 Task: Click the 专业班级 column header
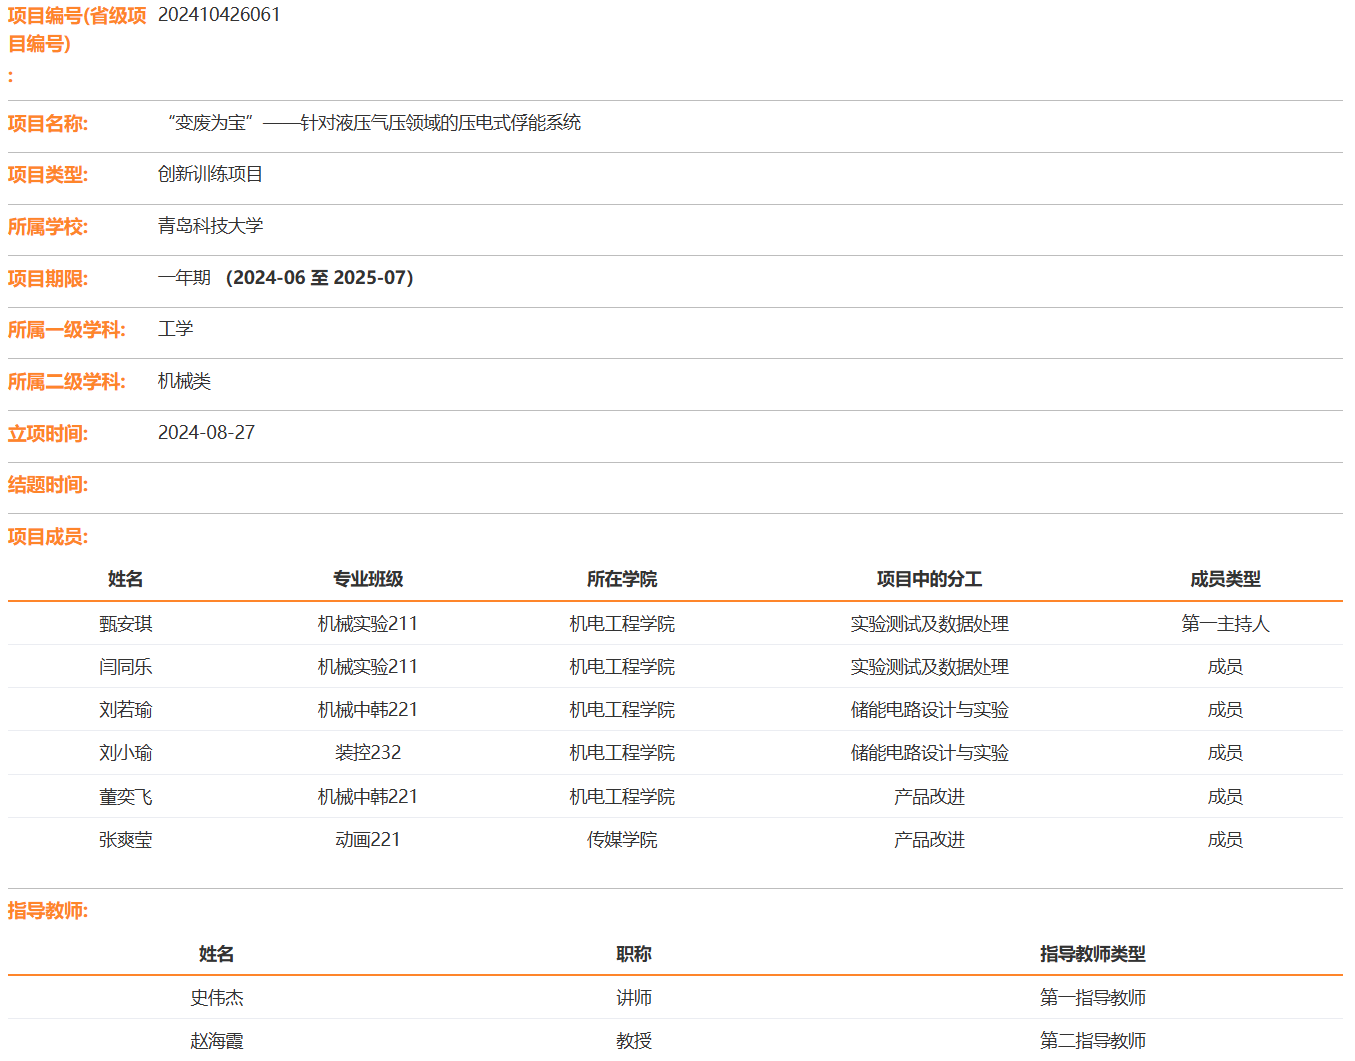pyautogui.click(x=368, y=579)
